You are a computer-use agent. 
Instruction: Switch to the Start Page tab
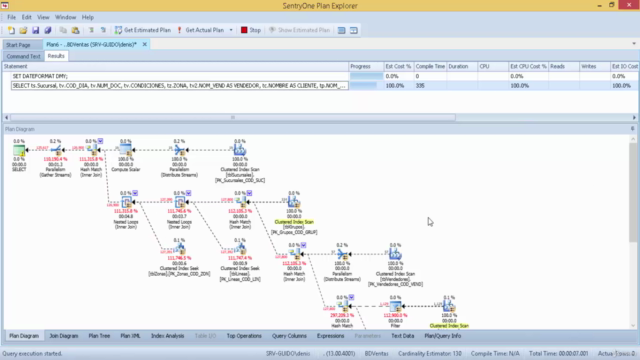[x=18, y=44]
